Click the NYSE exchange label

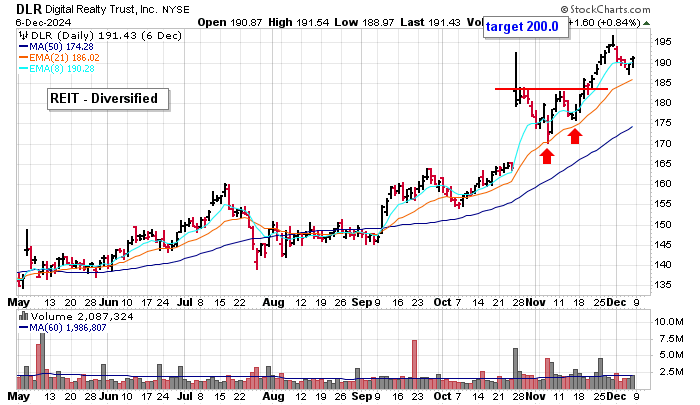pyautogui.click(x=175, y=9)
